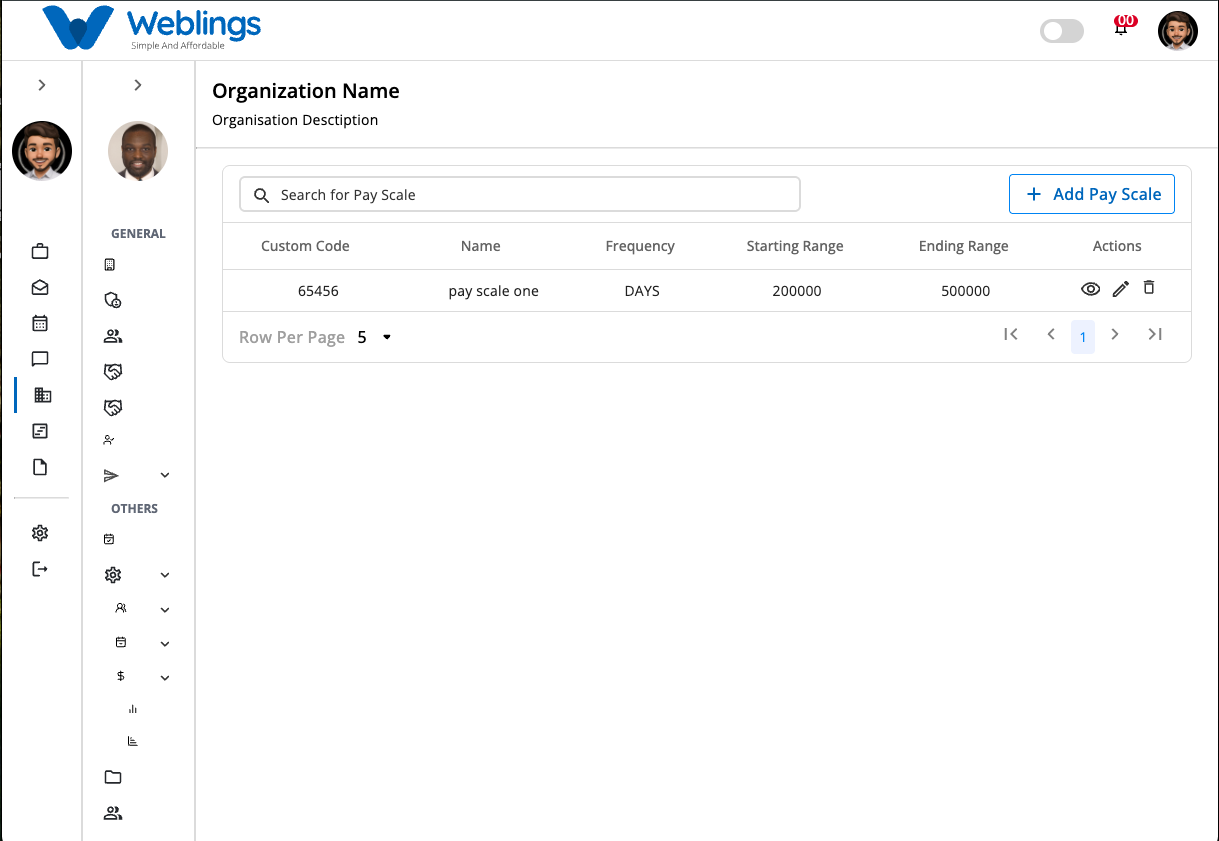The image size is (1219, 841).
Task: Open the bar chart icon under dollar section
Action: [x=133, y=709]
